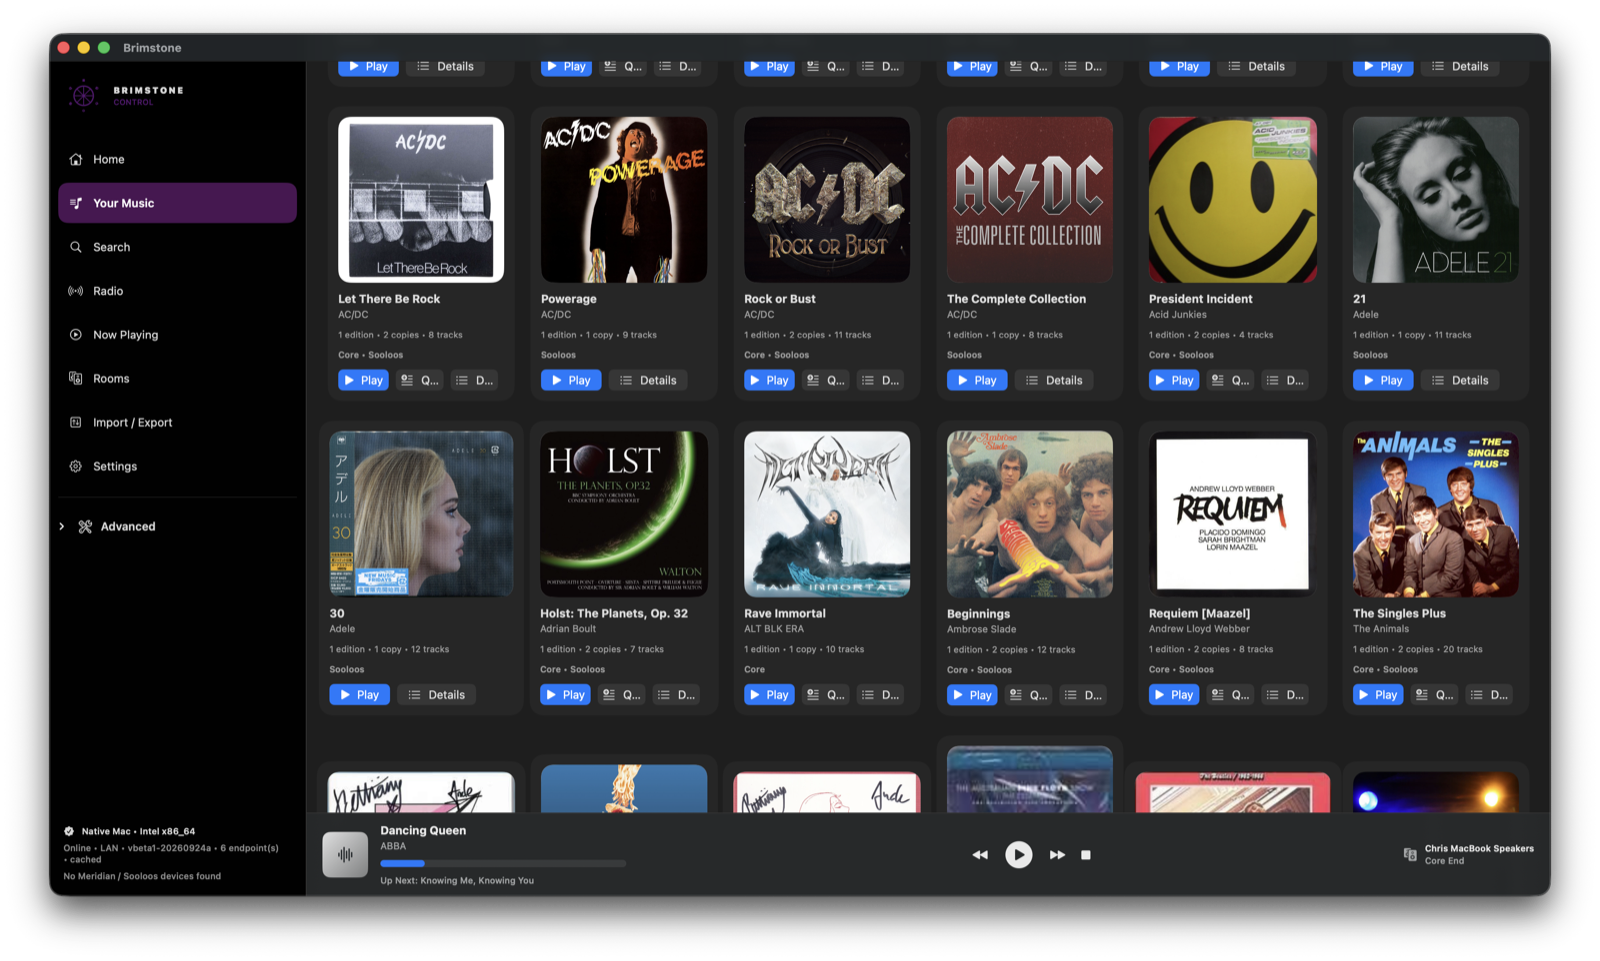Screen dimensions: 1600x961
Task: Open Details for Adele's 21
Action: [x=1460, y=380]
